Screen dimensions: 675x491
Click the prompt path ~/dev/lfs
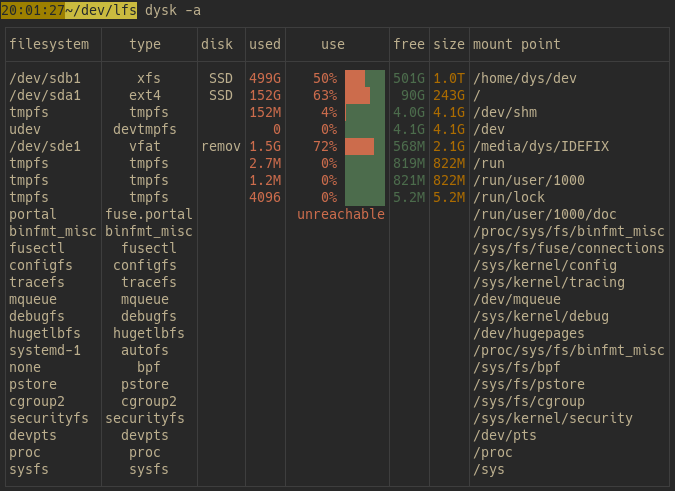pyautogui.click(x=101, y=10)
